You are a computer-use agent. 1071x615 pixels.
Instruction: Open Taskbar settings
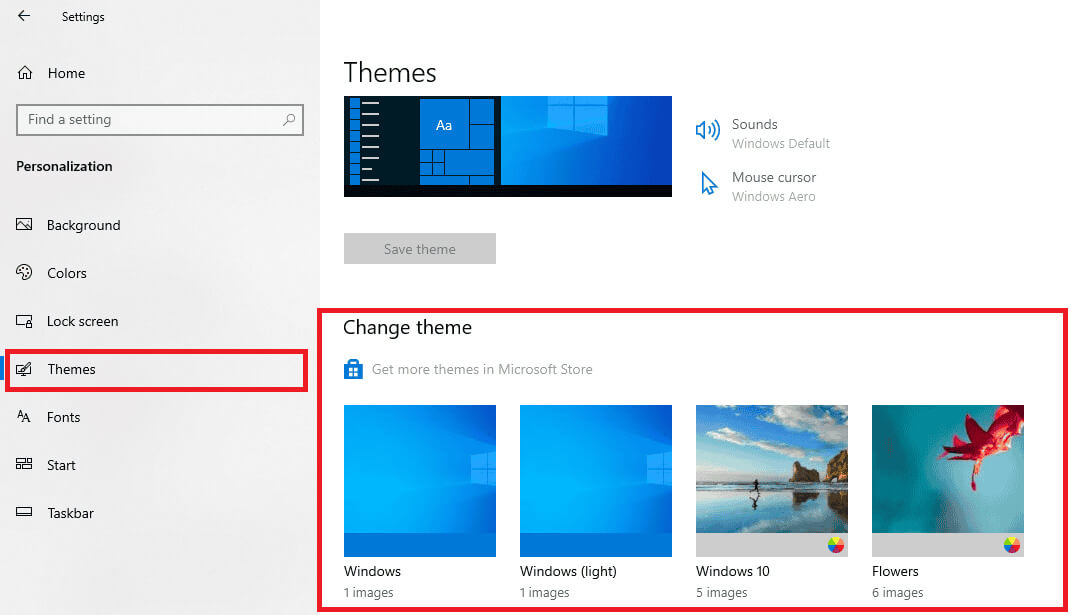click(x=70, y=512)
